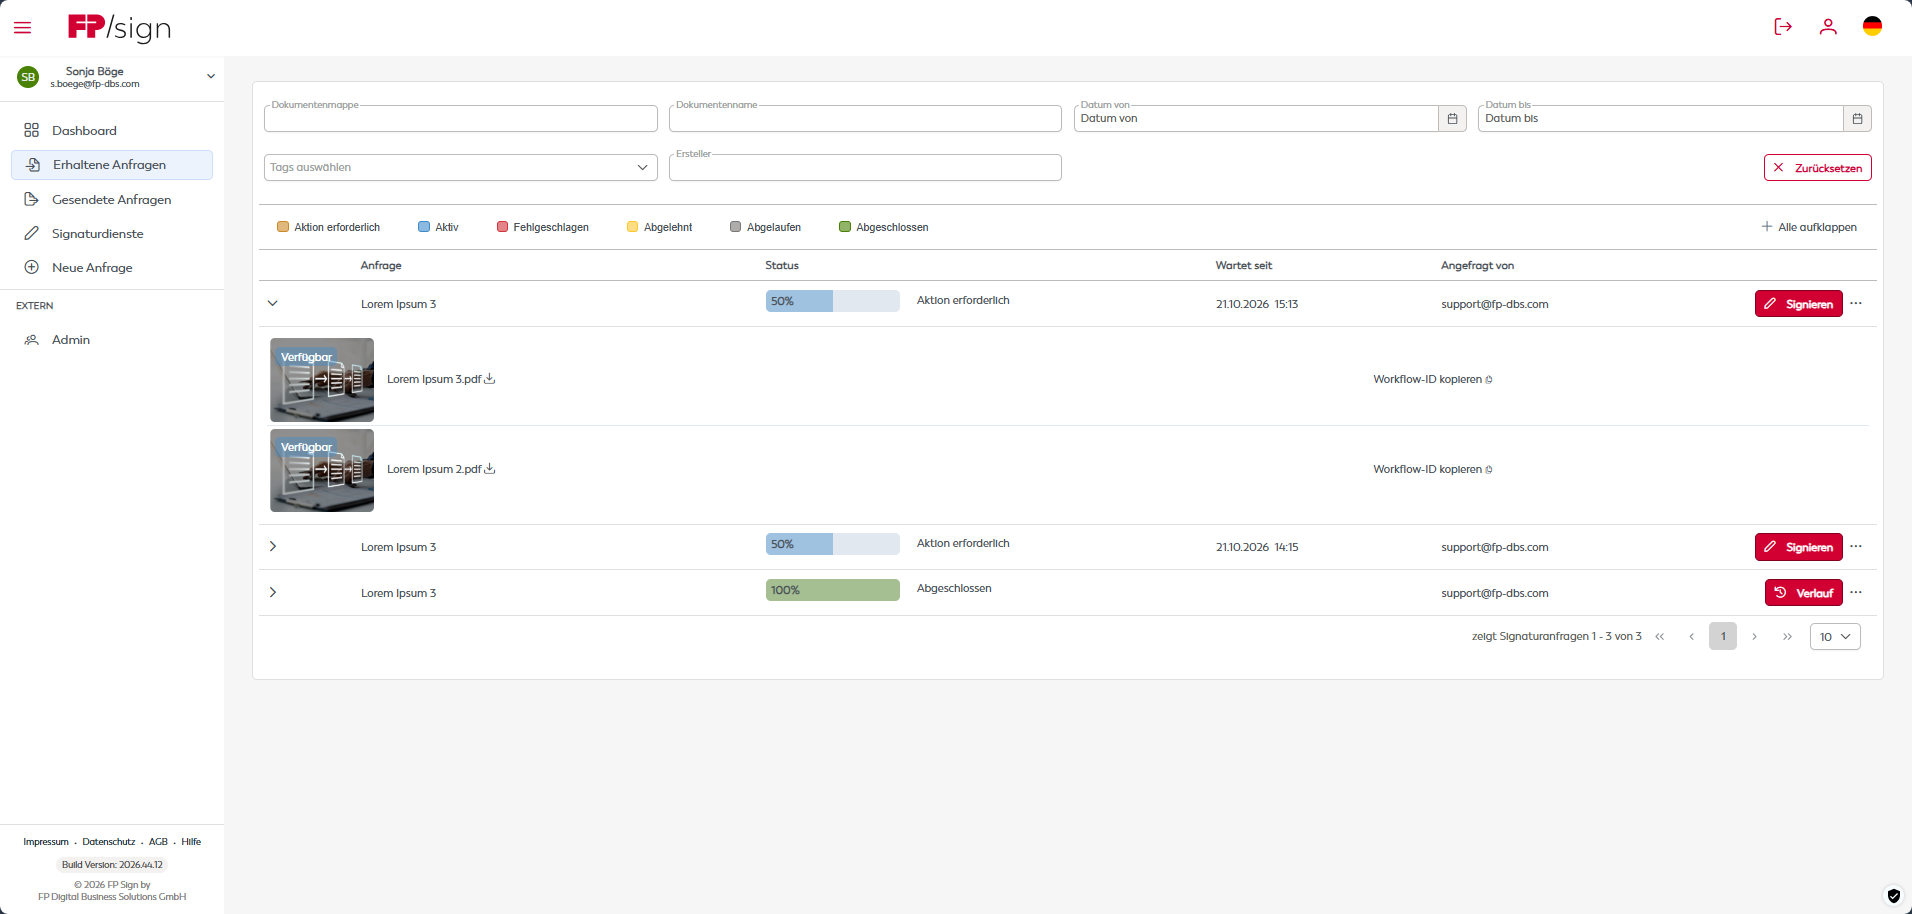Open the Tags auswählen dropdown

(x=460, y=167)
